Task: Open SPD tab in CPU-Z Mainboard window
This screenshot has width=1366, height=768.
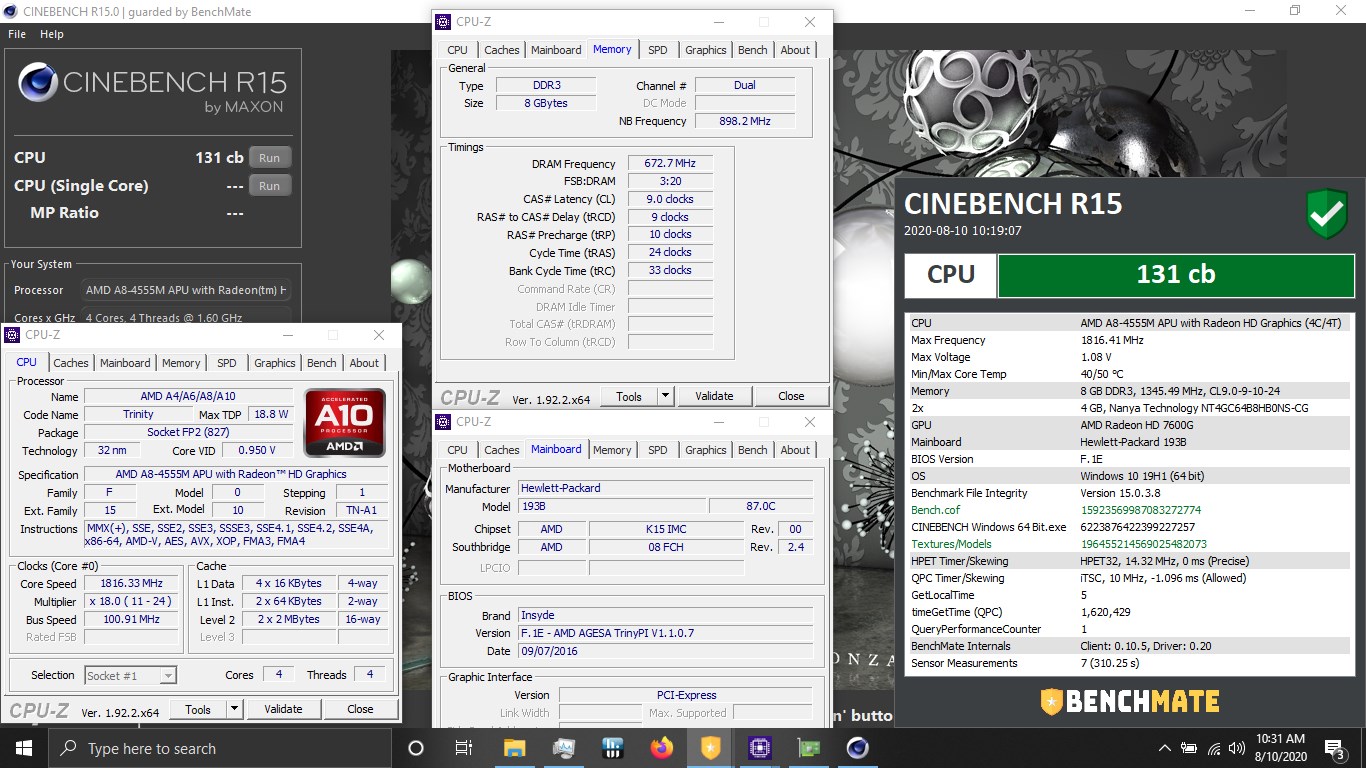Action: tap(658, 450)
